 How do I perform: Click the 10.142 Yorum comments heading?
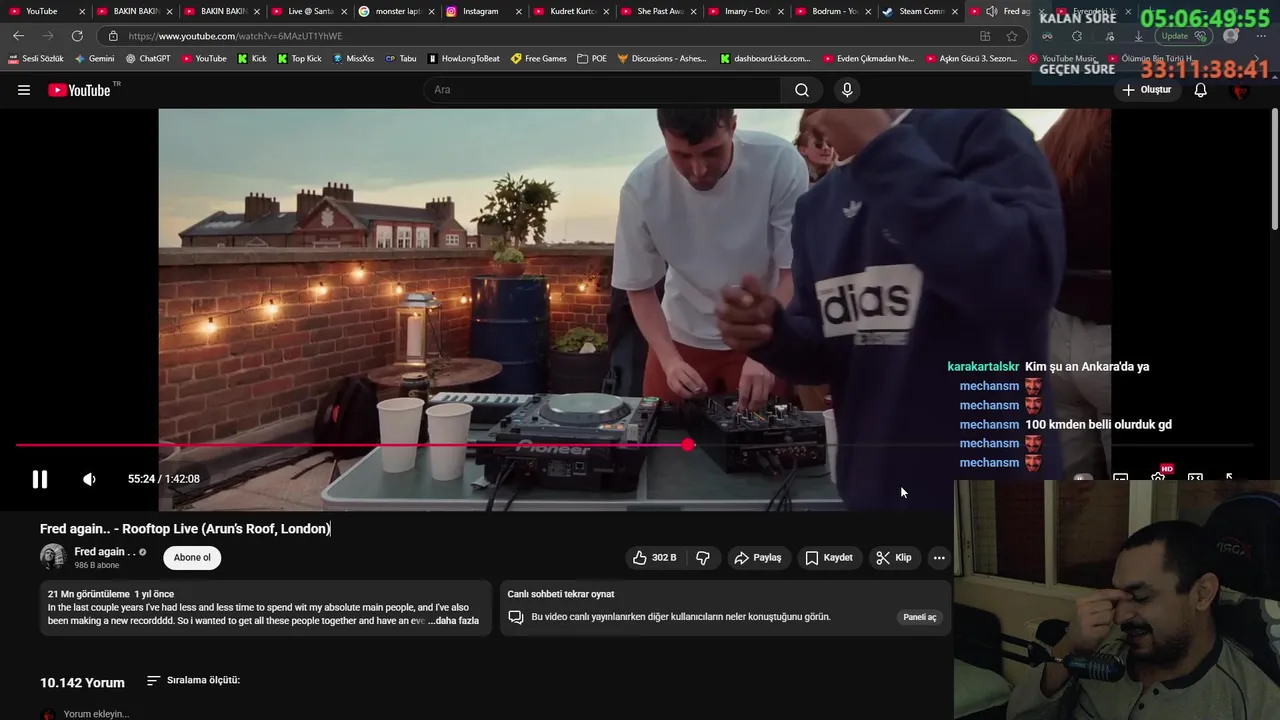click(82, 682)
